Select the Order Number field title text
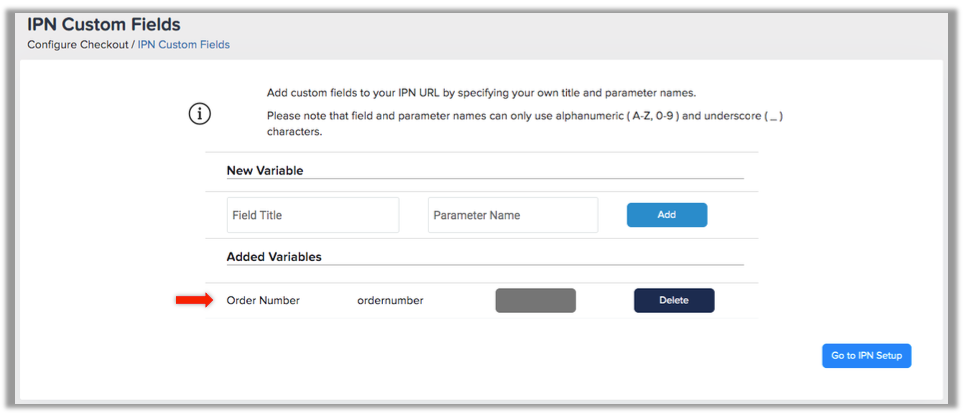This screenshot has width=963, height=413. (263, 301)
